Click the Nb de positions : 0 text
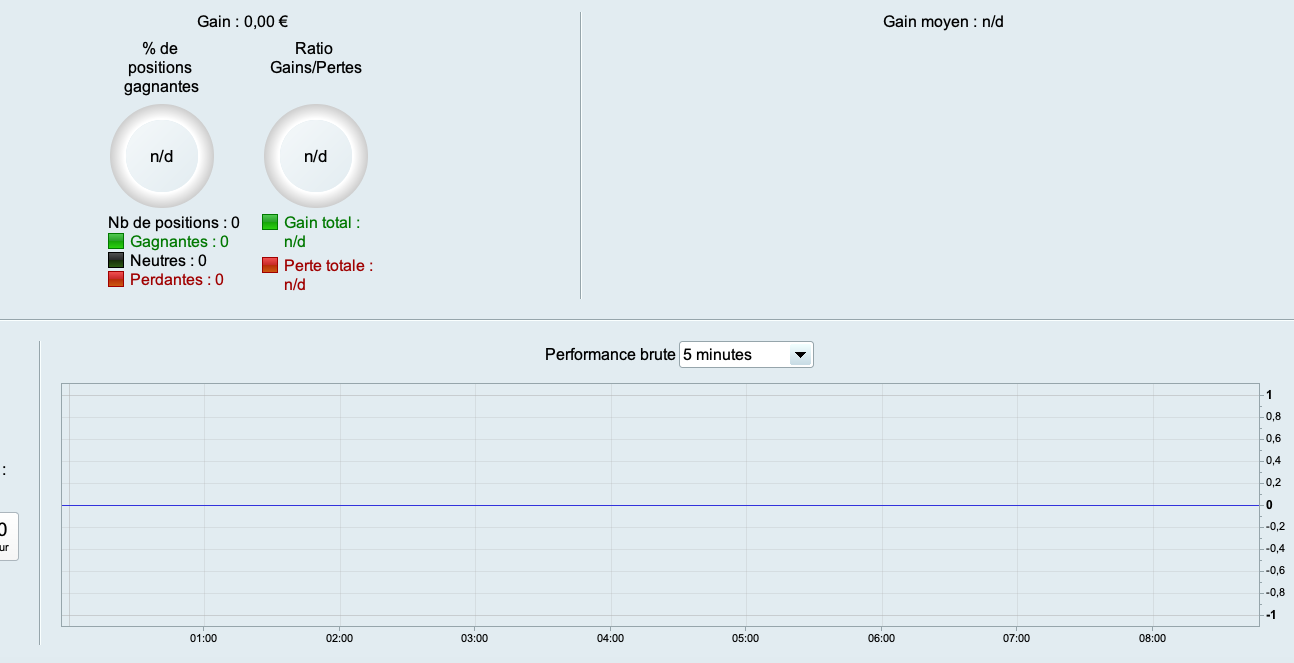 click(174, 222)
